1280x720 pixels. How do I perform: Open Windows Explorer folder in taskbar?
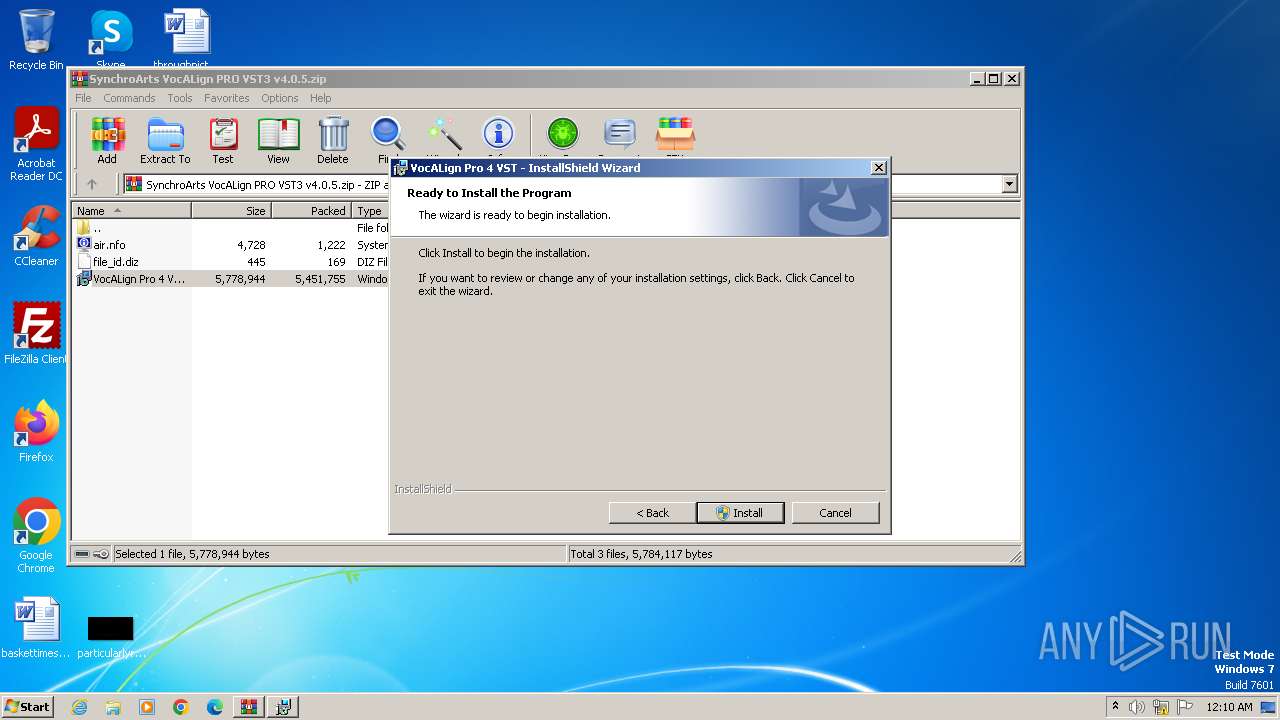[x=113, y=706]
